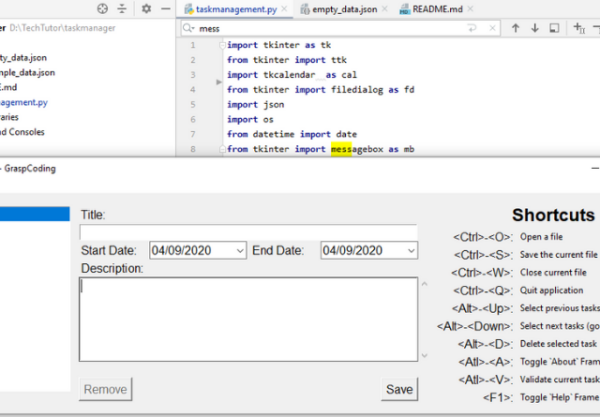600x417 pixels.
Task: Click the Save button
Action: 399,389
